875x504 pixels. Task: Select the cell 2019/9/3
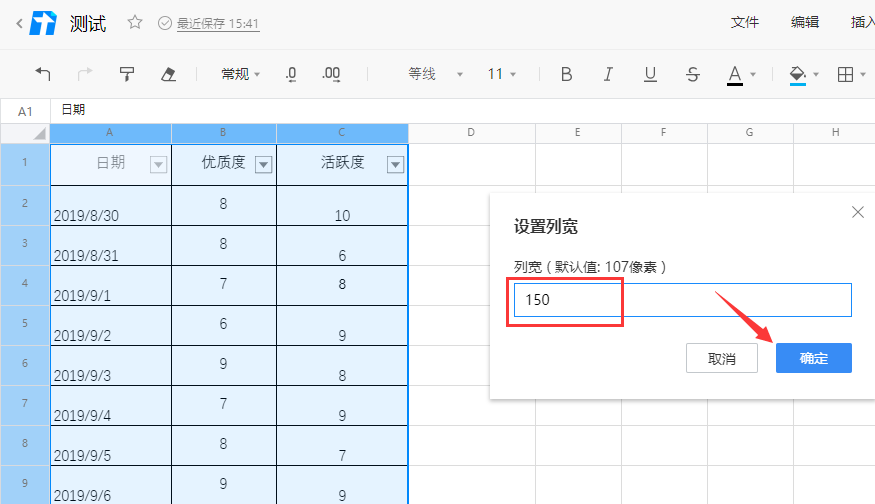click(x=110, y=366)
